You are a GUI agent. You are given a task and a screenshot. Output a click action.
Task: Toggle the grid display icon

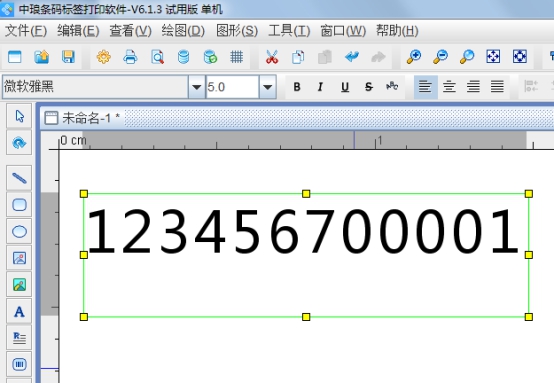coord(236,57)
